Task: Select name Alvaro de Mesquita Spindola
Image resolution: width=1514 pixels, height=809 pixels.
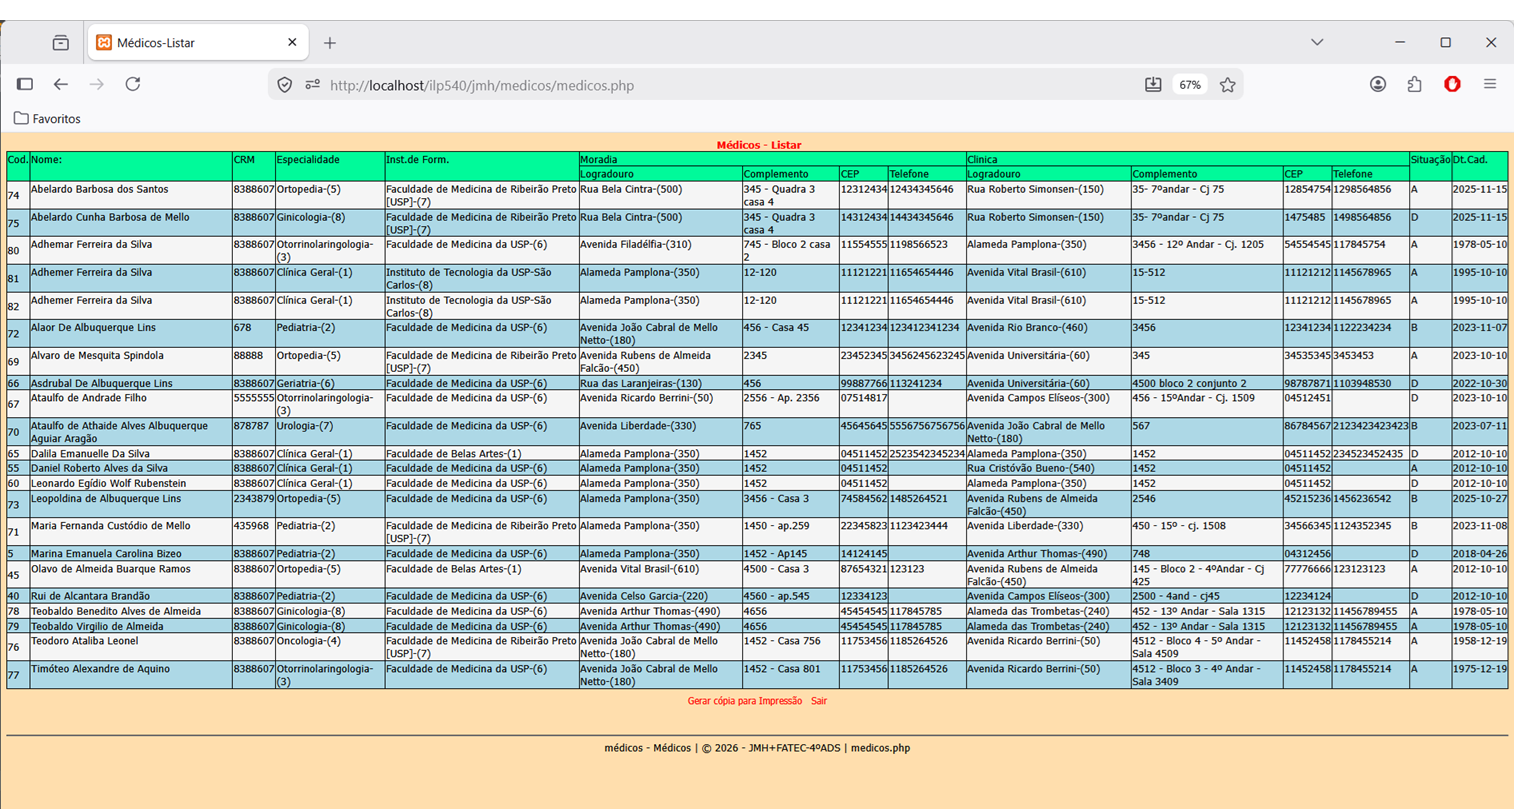Action: tap(97, 355)
